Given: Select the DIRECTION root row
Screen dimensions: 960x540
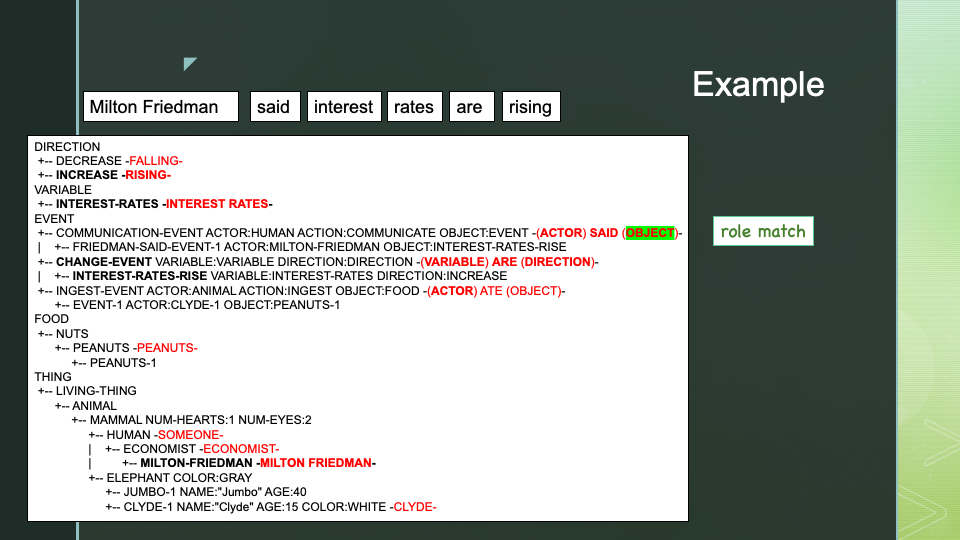Looking at the screenshot, I should [x=67, y=147].
